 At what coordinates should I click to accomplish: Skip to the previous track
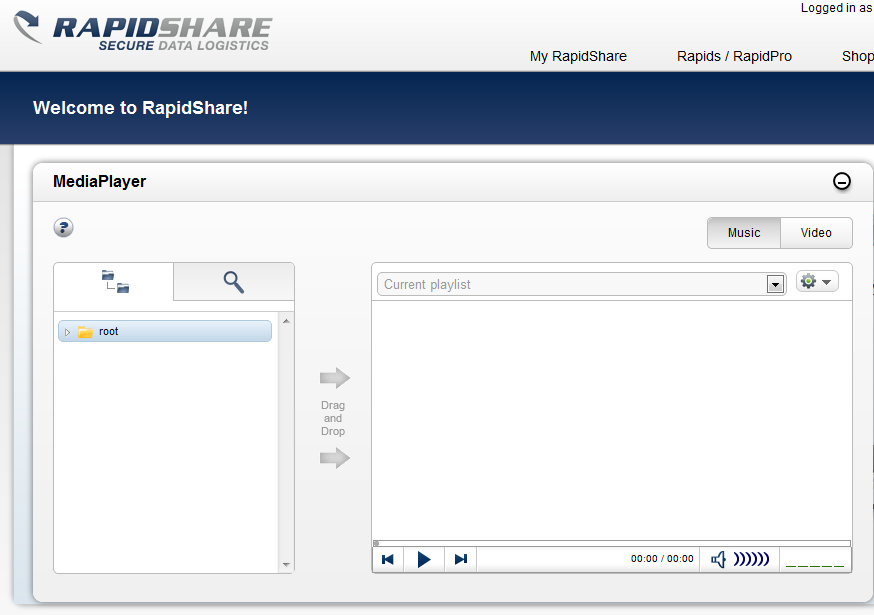[388, 559]
